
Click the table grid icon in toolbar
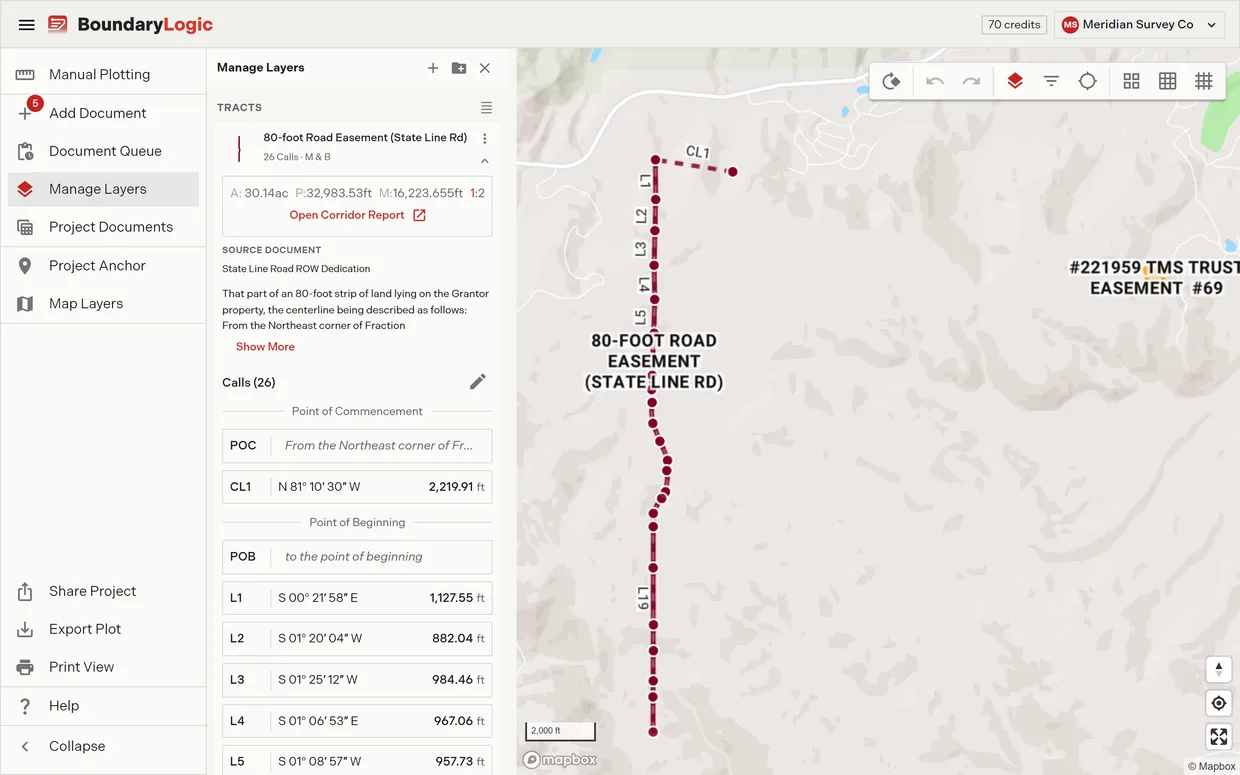click(x=1167, y=81)
